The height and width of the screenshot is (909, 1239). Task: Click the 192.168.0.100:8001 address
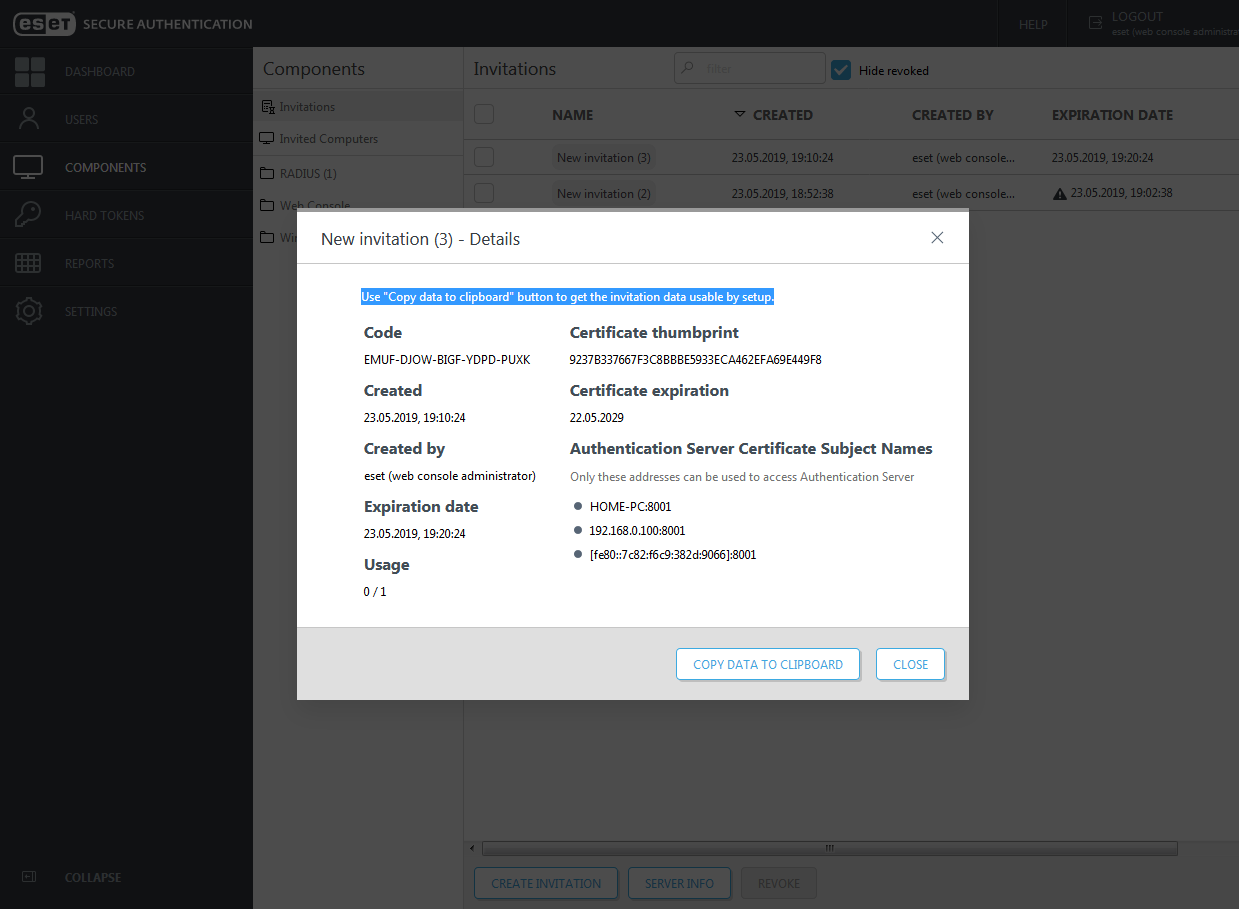pos(638,531)
